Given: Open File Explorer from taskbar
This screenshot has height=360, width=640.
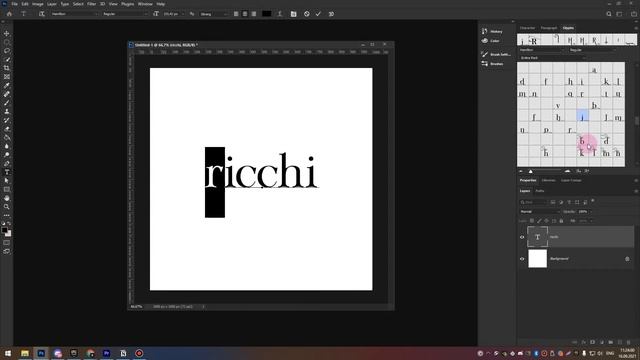Looking at the screenshot, I should click(x=24, y=353).
